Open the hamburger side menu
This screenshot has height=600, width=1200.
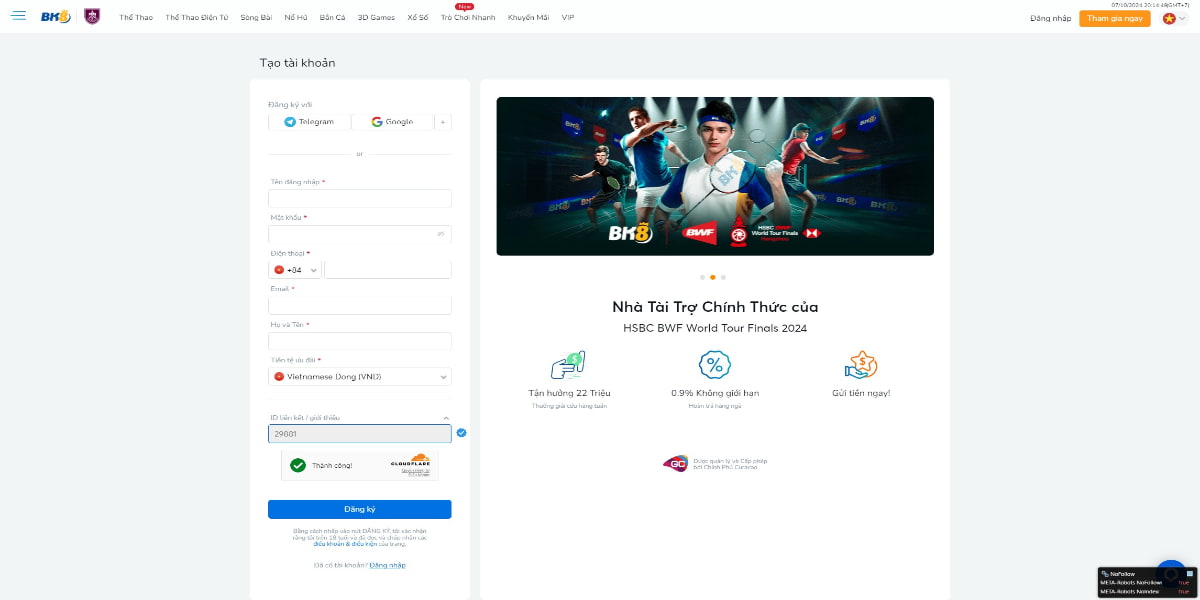[x=18, y=17]
